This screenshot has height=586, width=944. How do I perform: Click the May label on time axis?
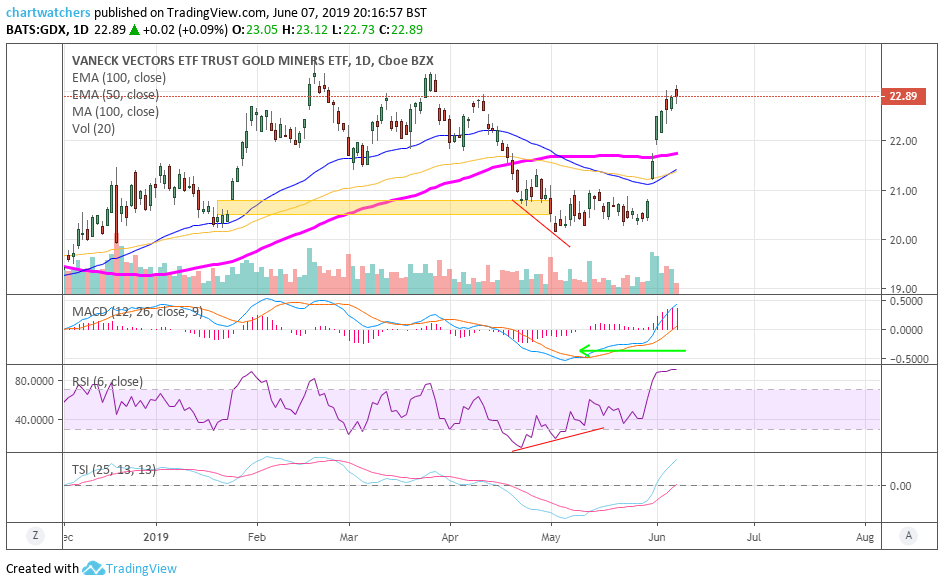pos(550,537)
